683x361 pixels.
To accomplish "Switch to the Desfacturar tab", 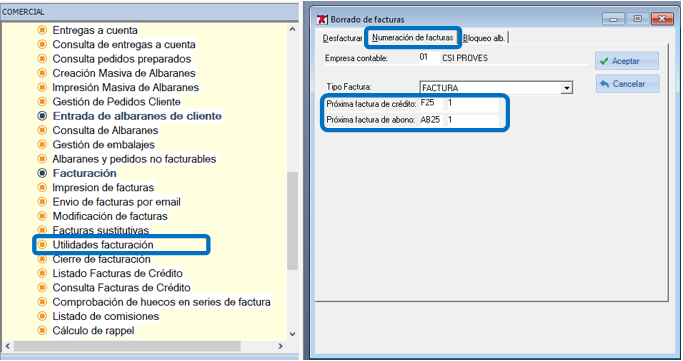I will pos(342,38).
